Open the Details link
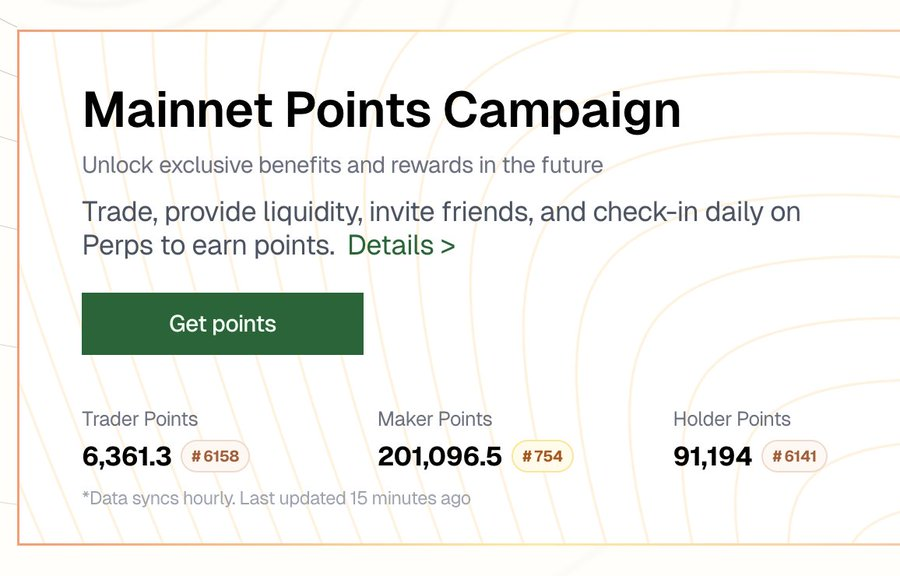Viewport: 900px width, 576px height. (391, 246)
